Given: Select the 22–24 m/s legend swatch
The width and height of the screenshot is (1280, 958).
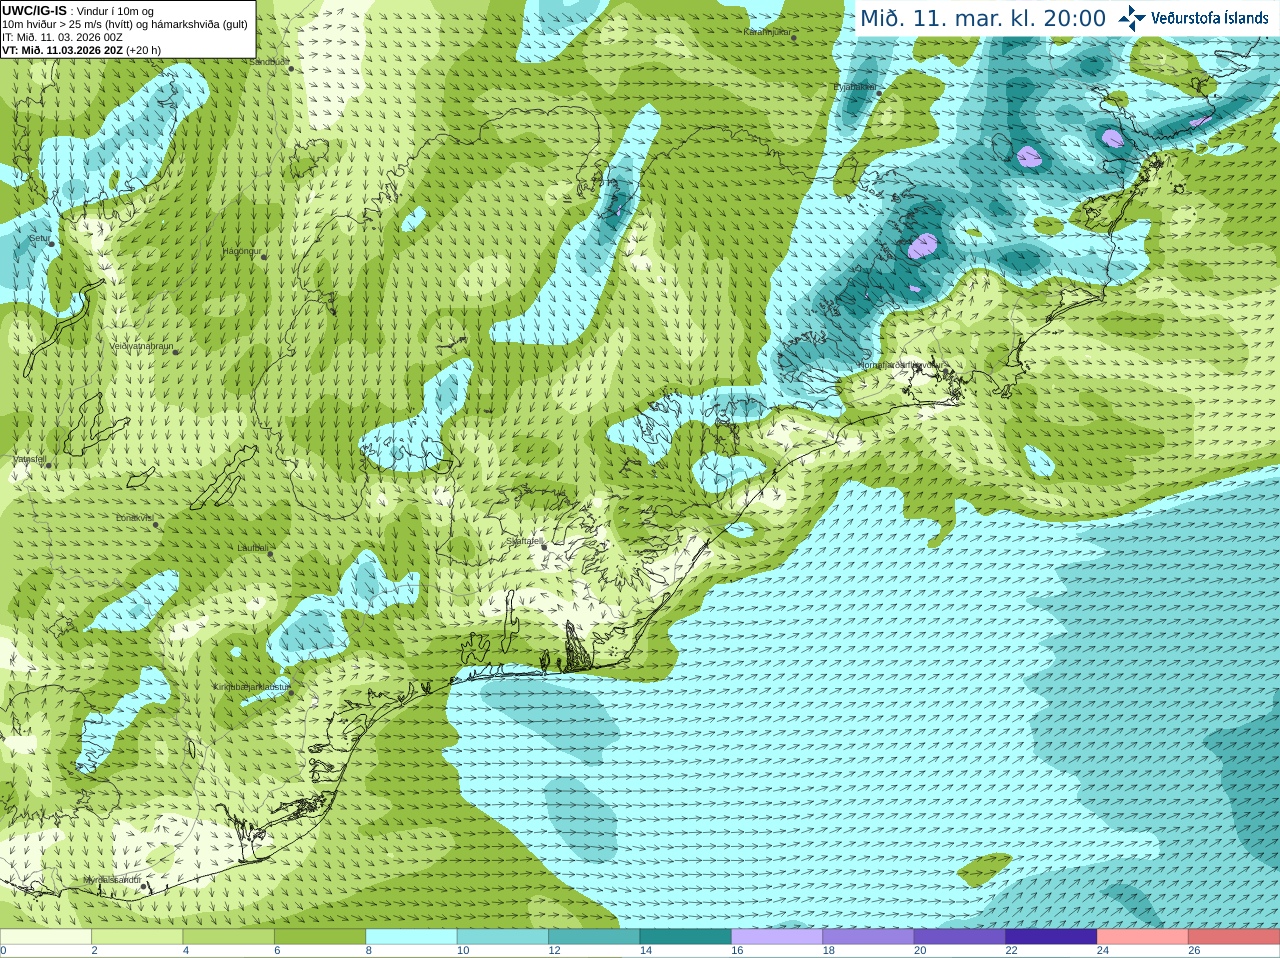Looking at the screenshot, I should 1051,937.
